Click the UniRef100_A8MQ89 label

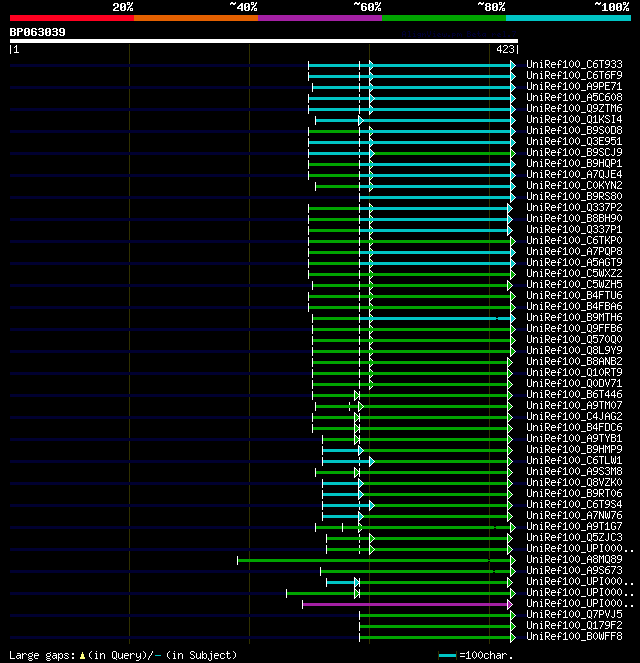[574, 559]
